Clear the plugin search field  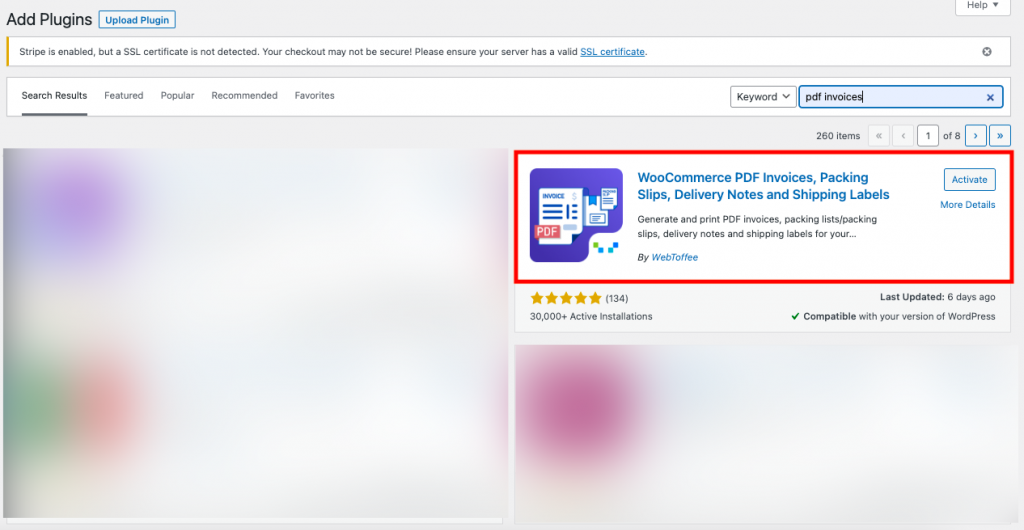tap(990, 97)
